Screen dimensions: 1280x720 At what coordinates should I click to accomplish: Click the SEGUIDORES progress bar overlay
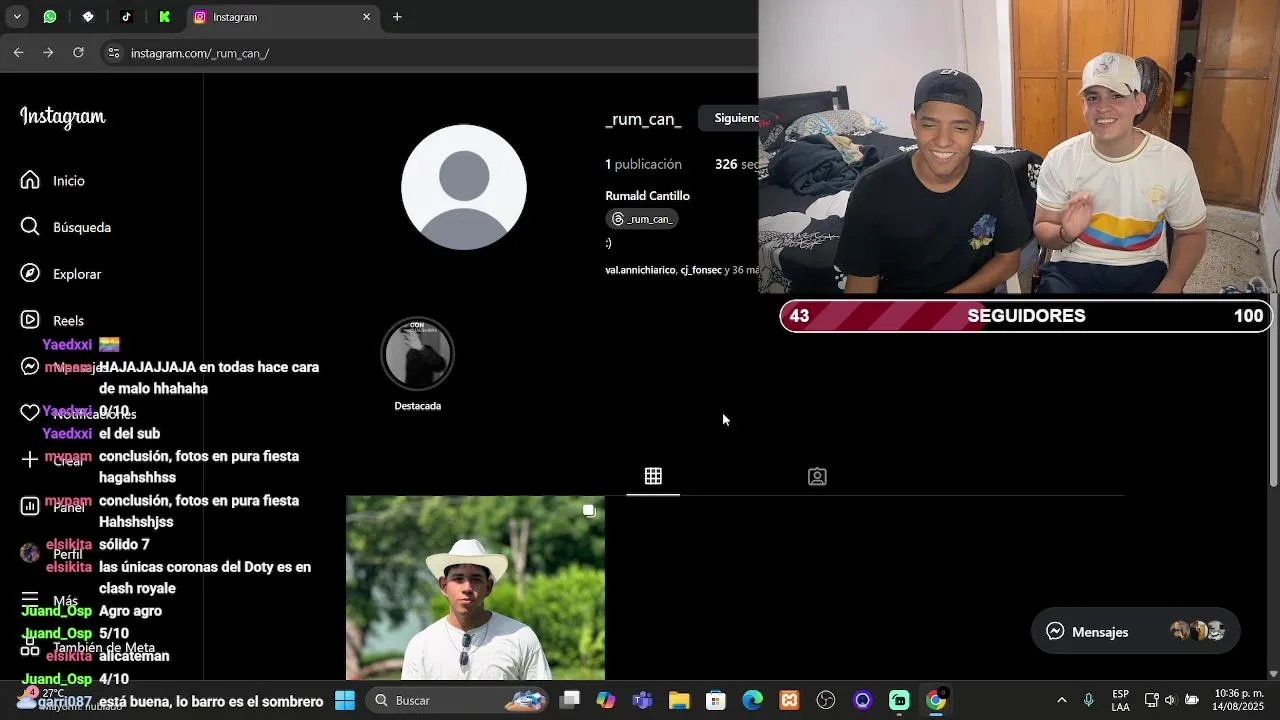[1026, 316]
